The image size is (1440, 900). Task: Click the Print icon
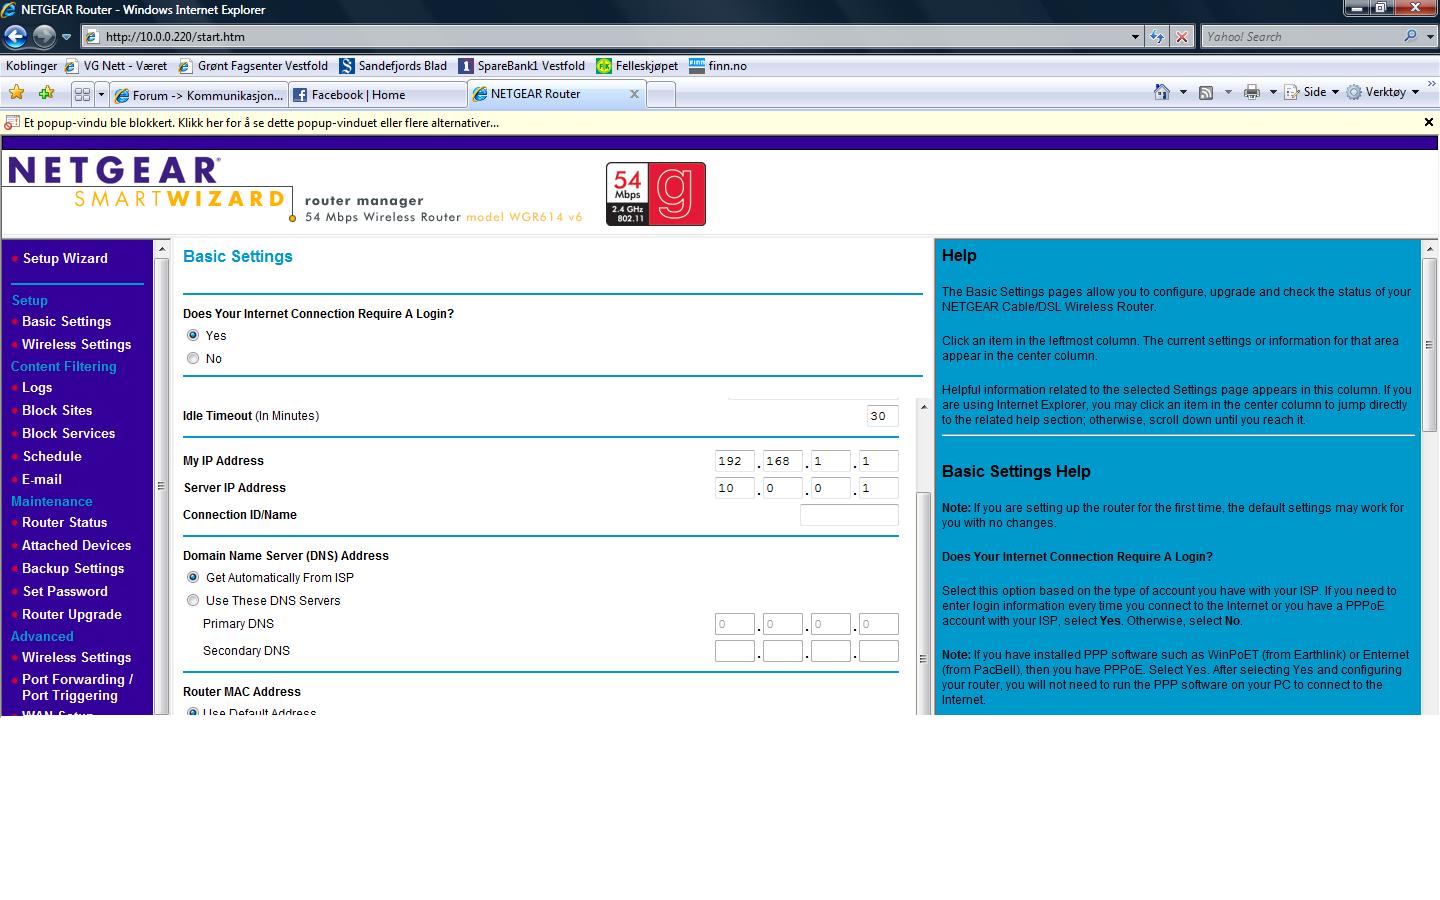(x=1251, y=92)
